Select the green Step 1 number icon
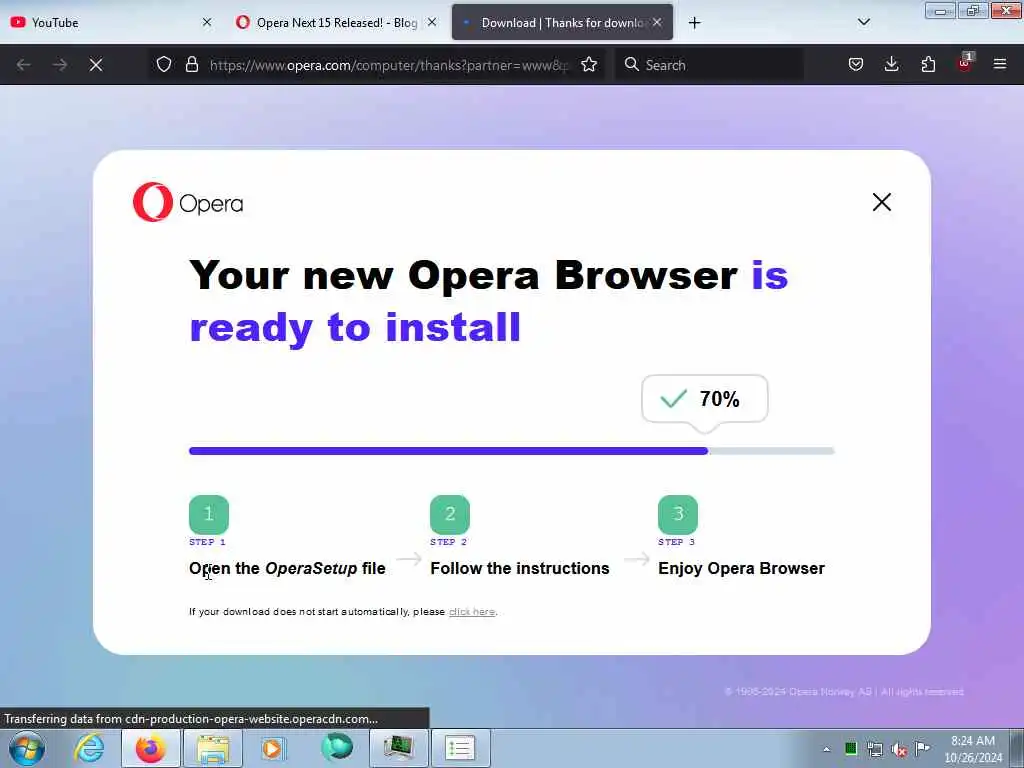This screenshot has height=768, width=1024. (x=209, y=514)
